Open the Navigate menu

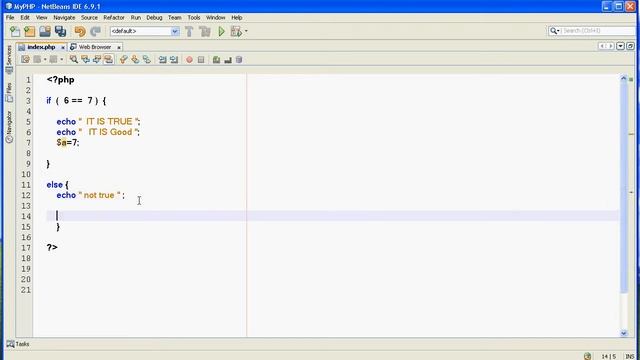pos(64,18)
